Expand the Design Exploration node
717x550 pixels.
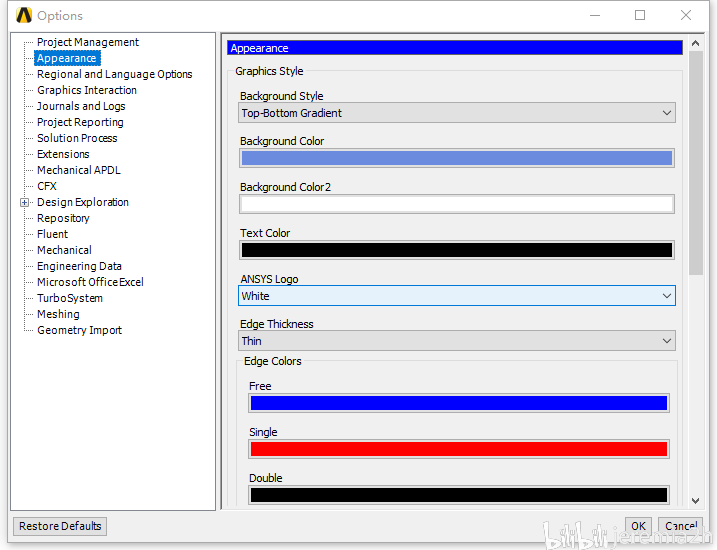[24, 203]
